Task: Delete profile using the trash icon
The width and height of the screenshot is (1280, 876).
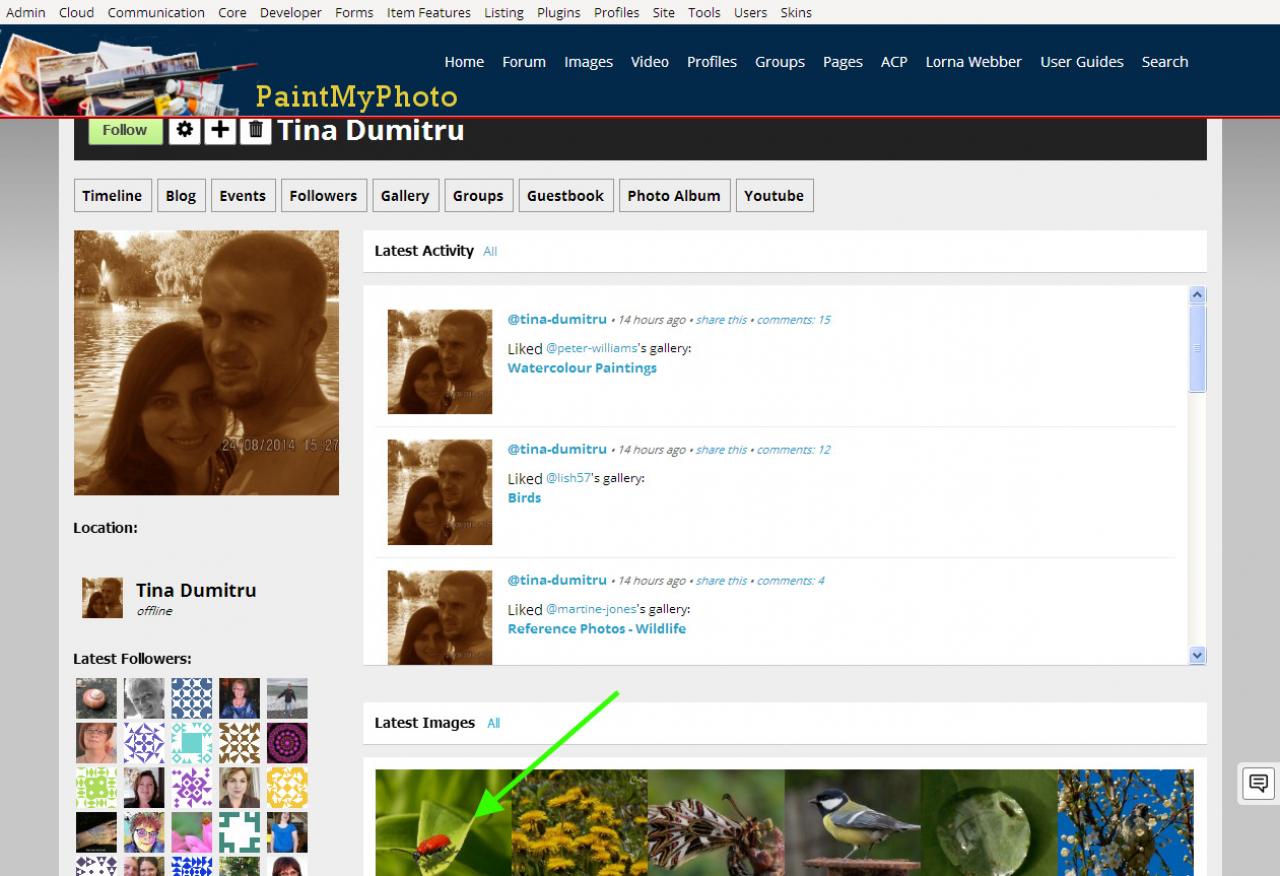Action: (x=256, y=130)
